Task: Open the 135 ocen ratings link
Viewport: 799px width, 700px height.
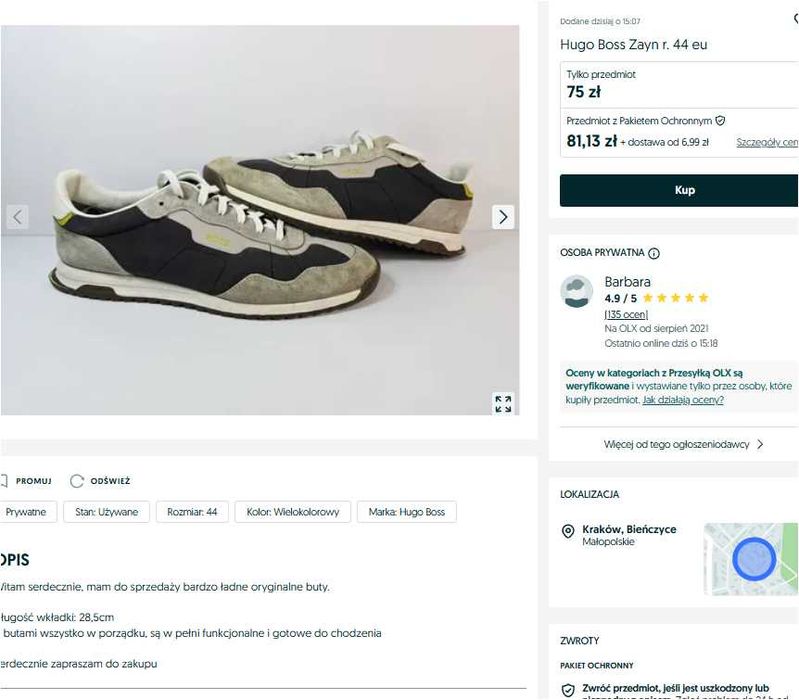Action: click(626, 314)
